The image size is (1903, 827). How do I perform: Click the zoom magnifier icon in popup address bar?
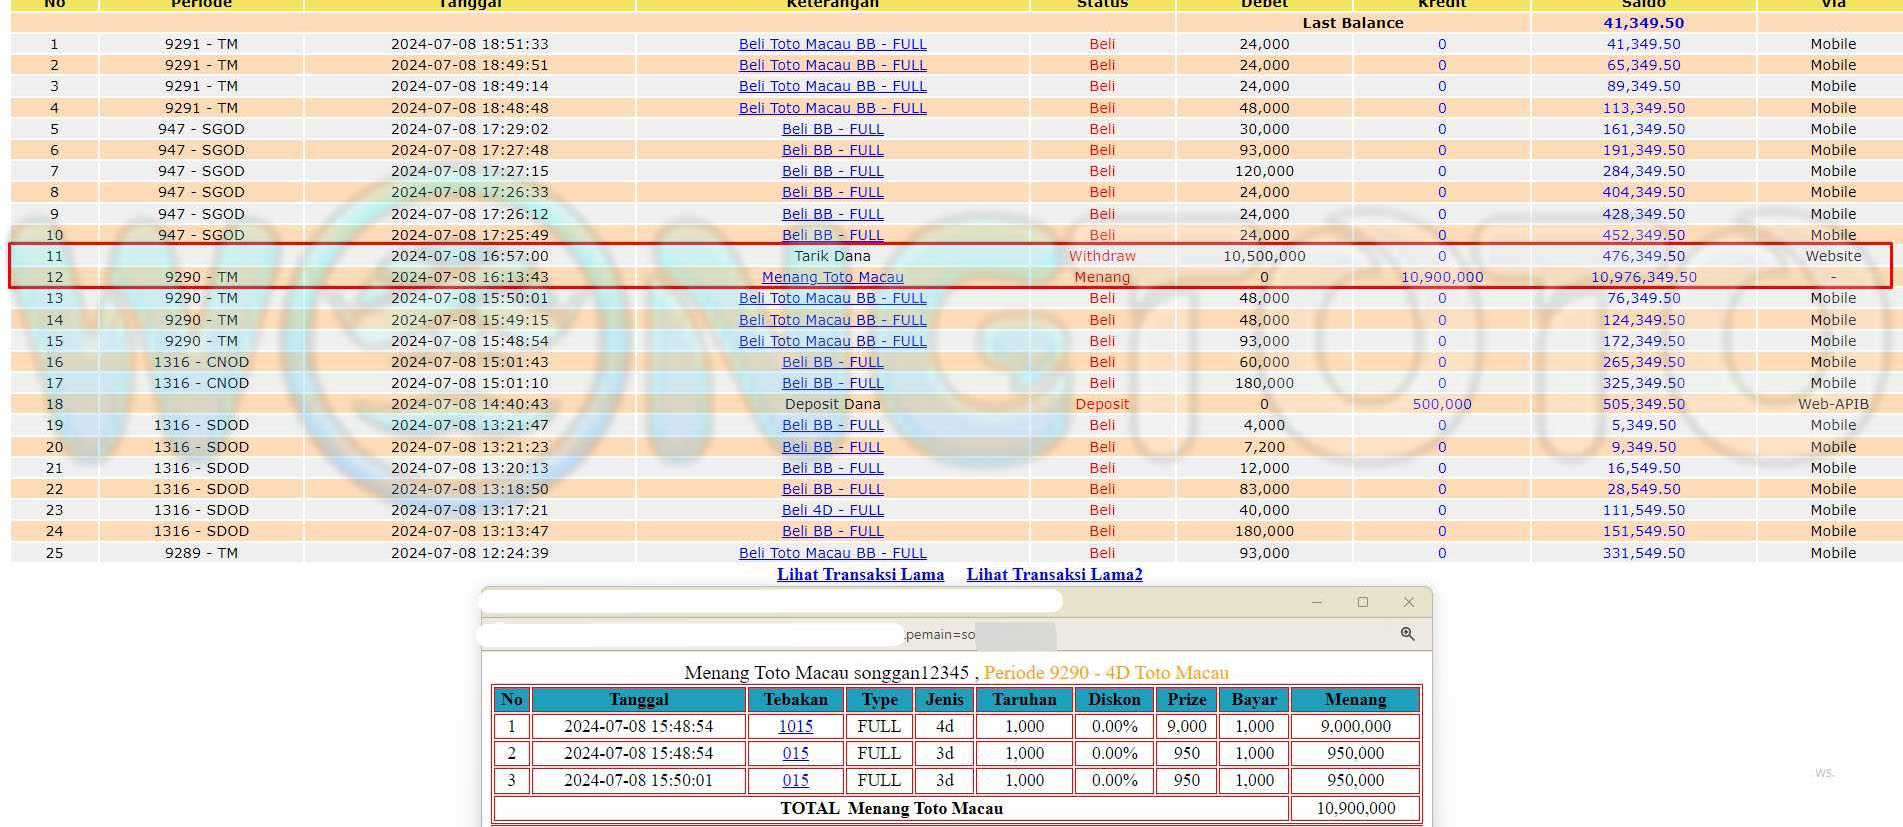coord(1407,634)
